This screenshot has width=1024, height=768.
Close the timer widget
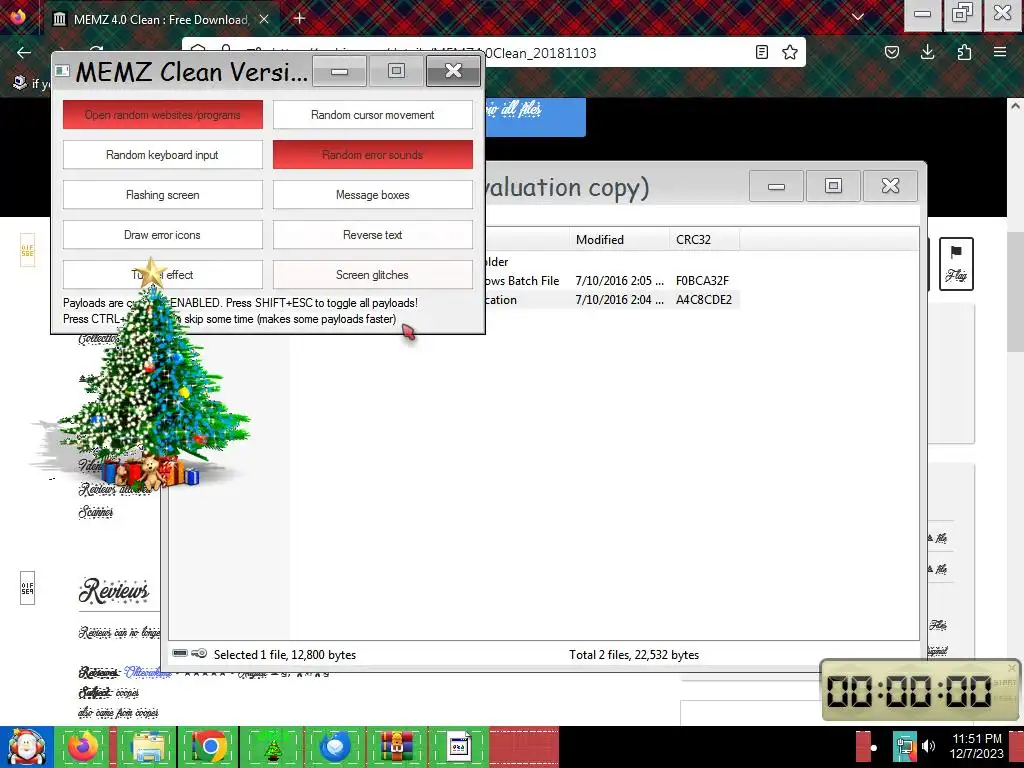1012,668
